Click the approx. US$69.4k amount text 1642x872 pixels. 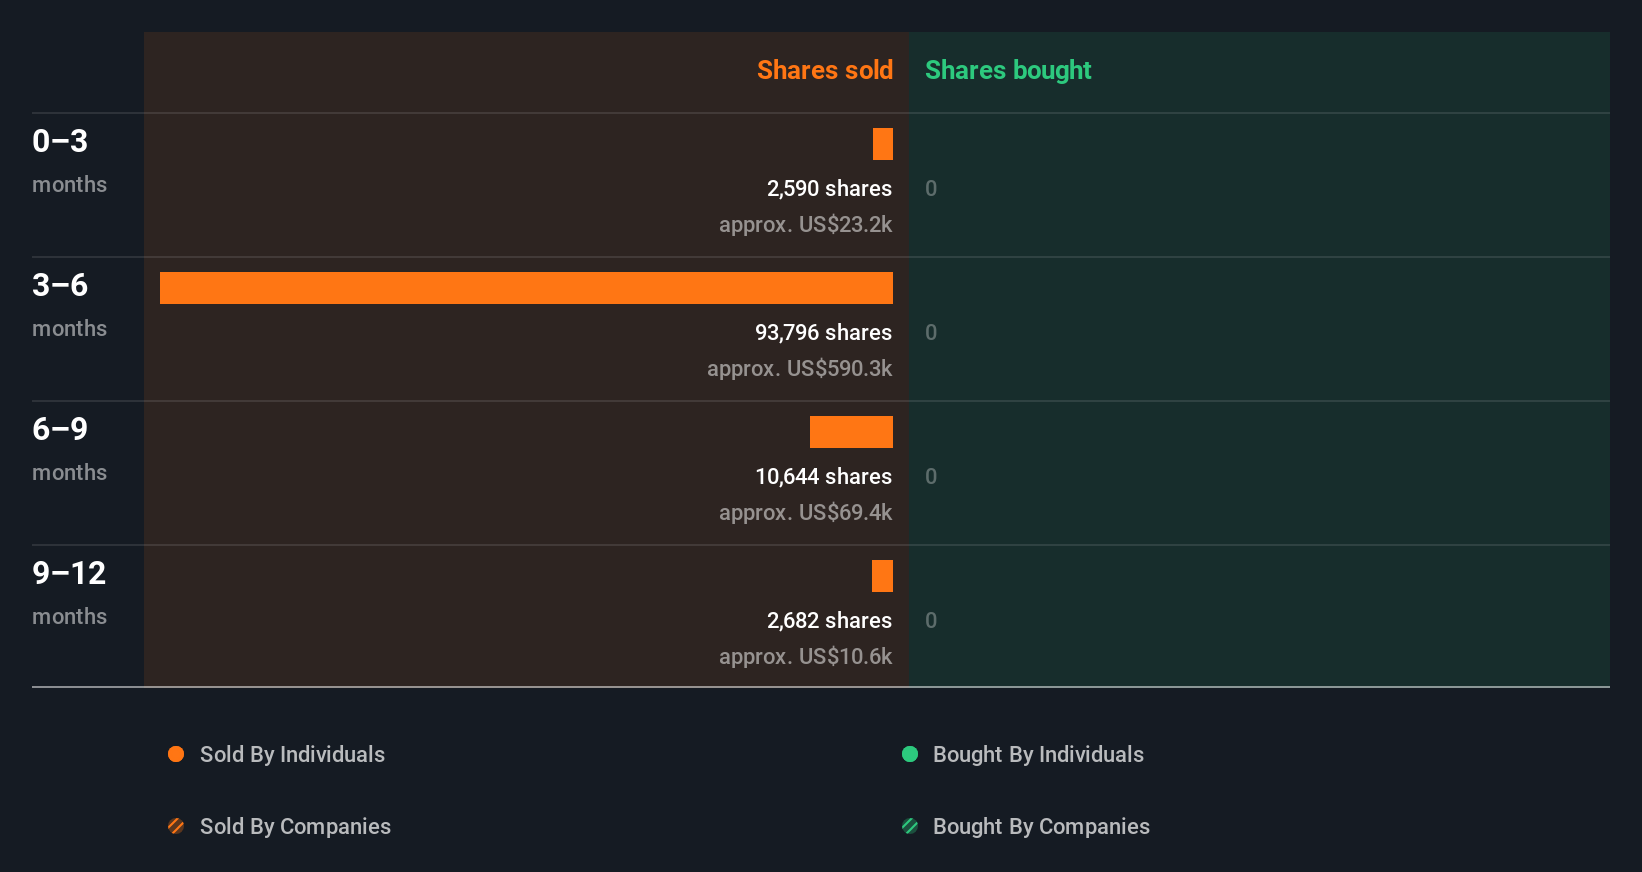pos(805,512)
